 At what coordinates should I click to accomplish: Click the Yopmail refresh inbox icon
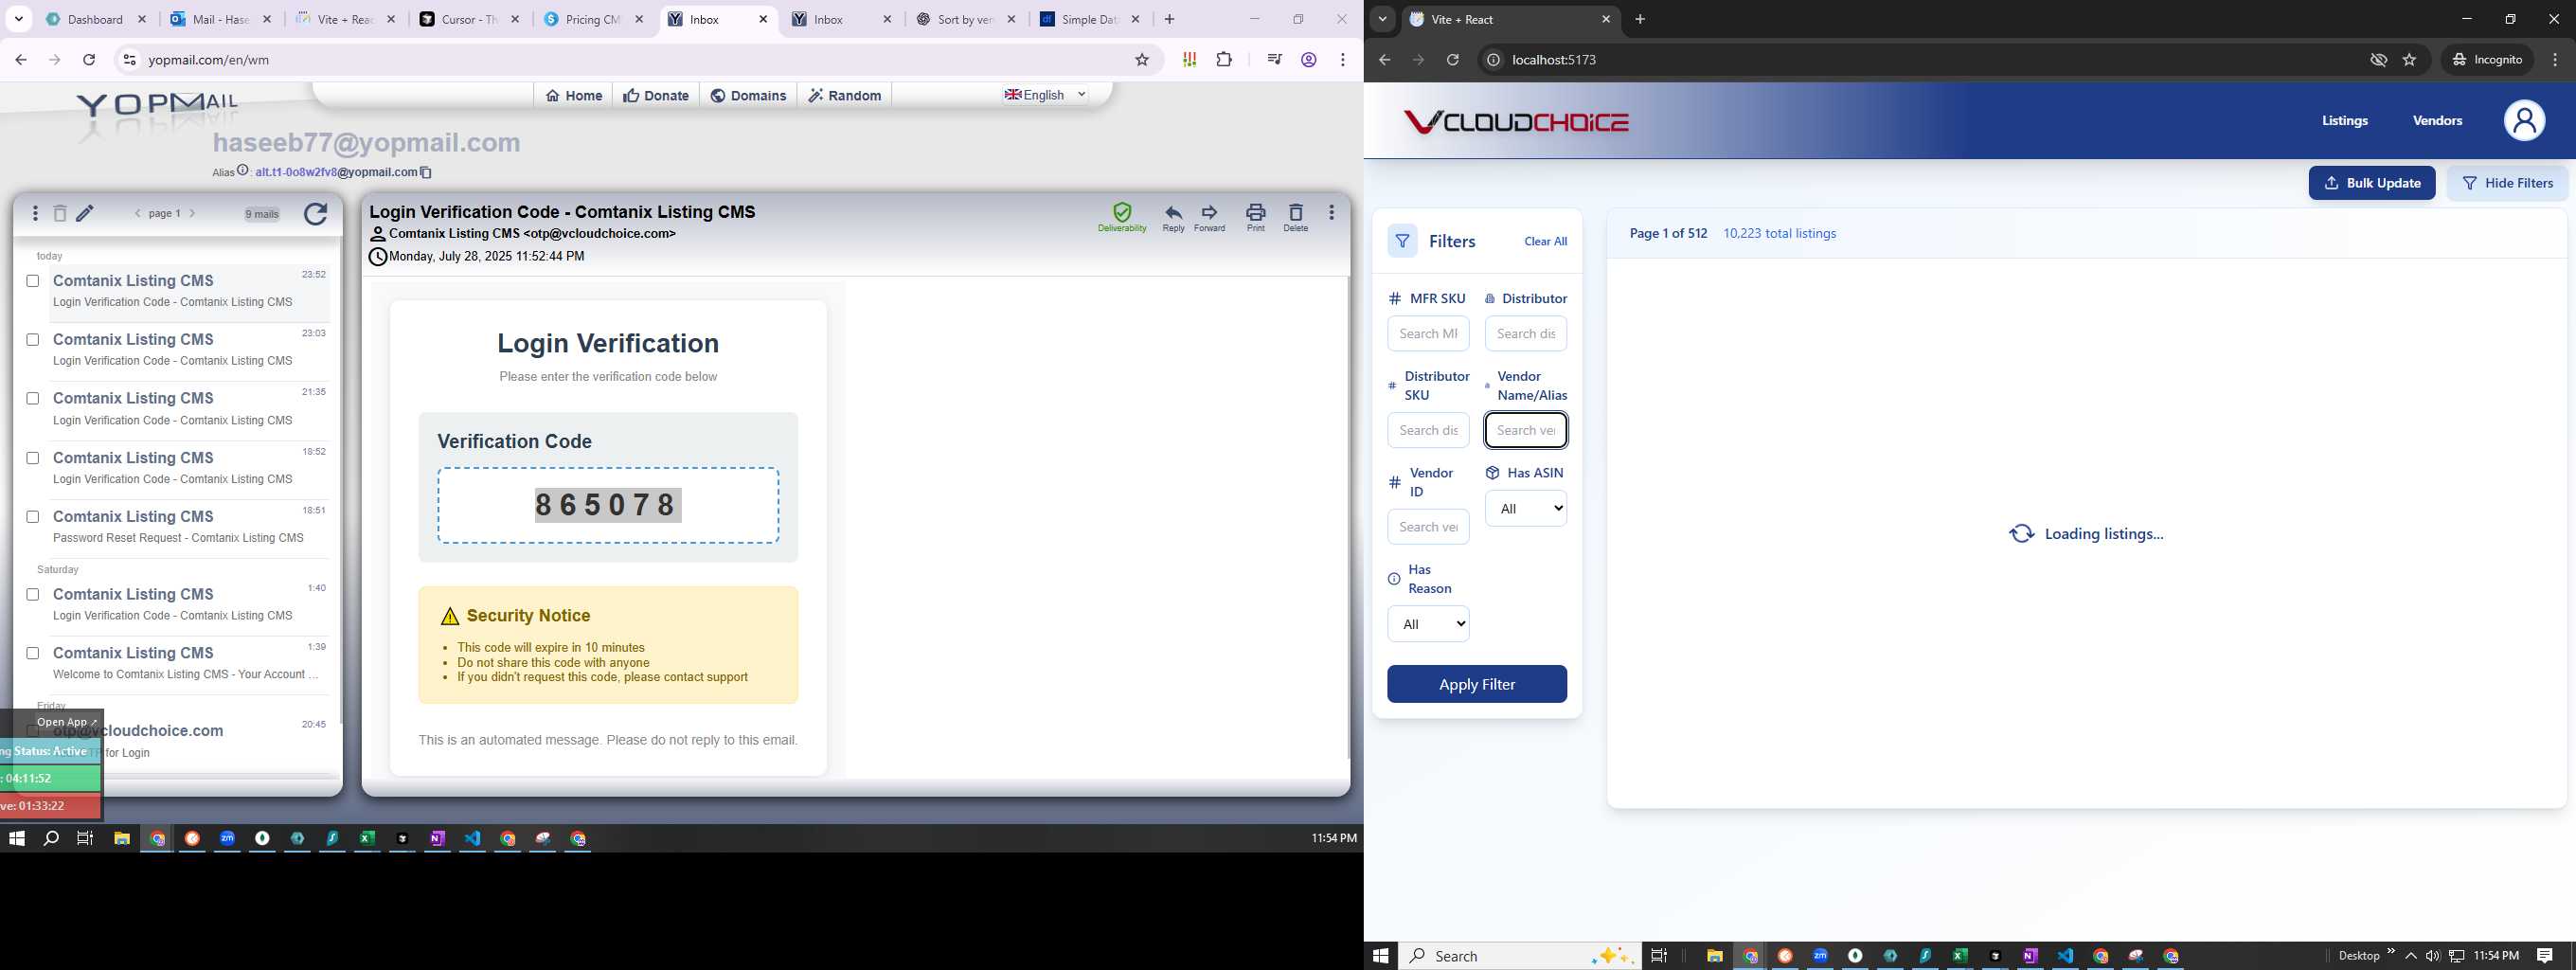(315, 214)
